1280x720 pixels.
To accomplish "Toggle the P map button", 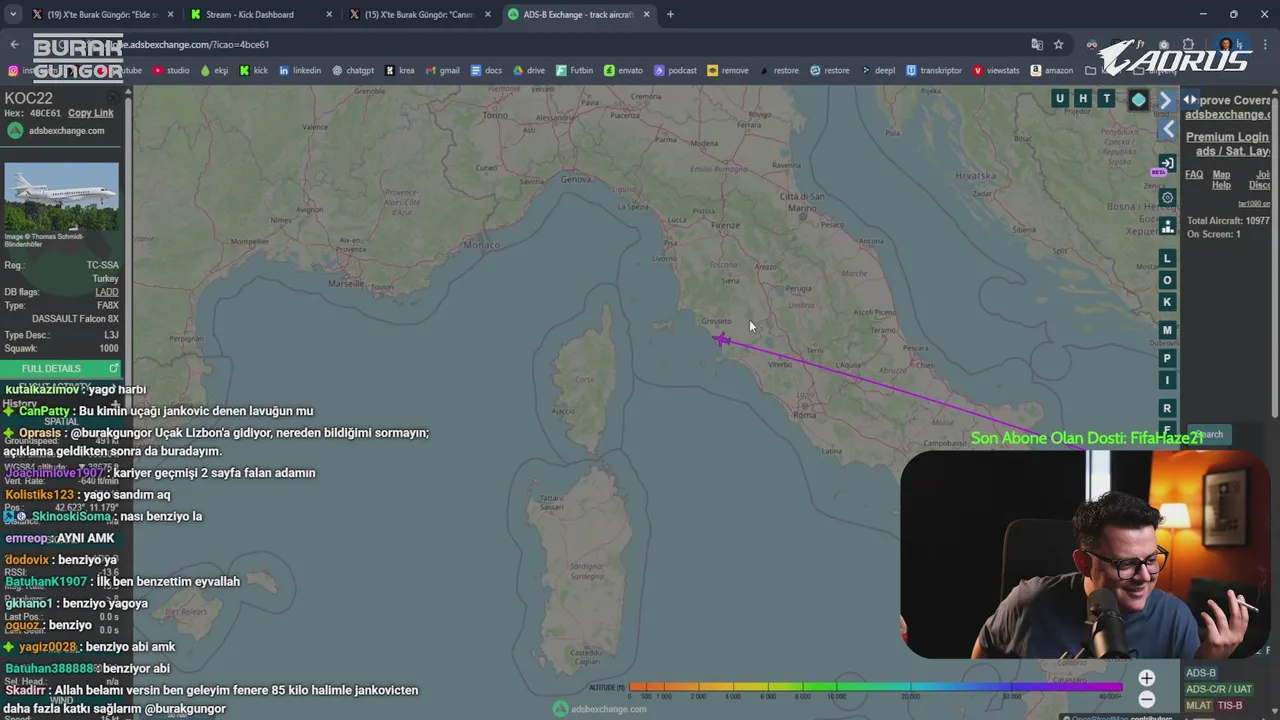I will (1167, 358).
